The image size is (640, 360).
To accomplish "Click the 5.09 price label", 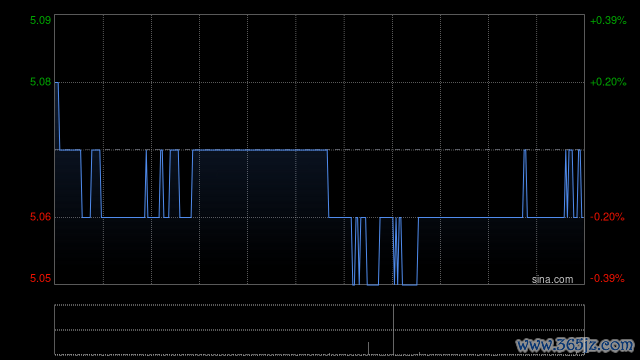I will (40, 20).
